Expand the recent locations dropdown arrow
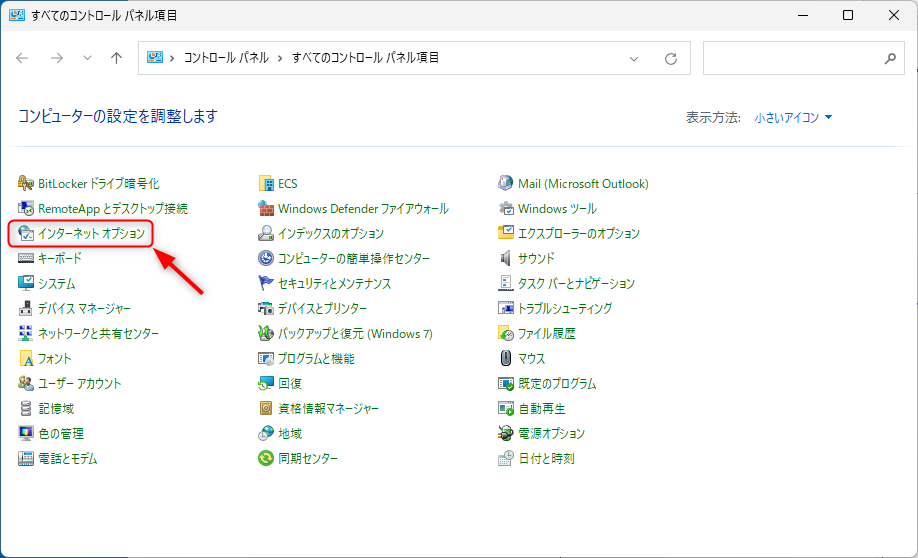The width and height of the screenshot is (918, 558). pos(88,58)
